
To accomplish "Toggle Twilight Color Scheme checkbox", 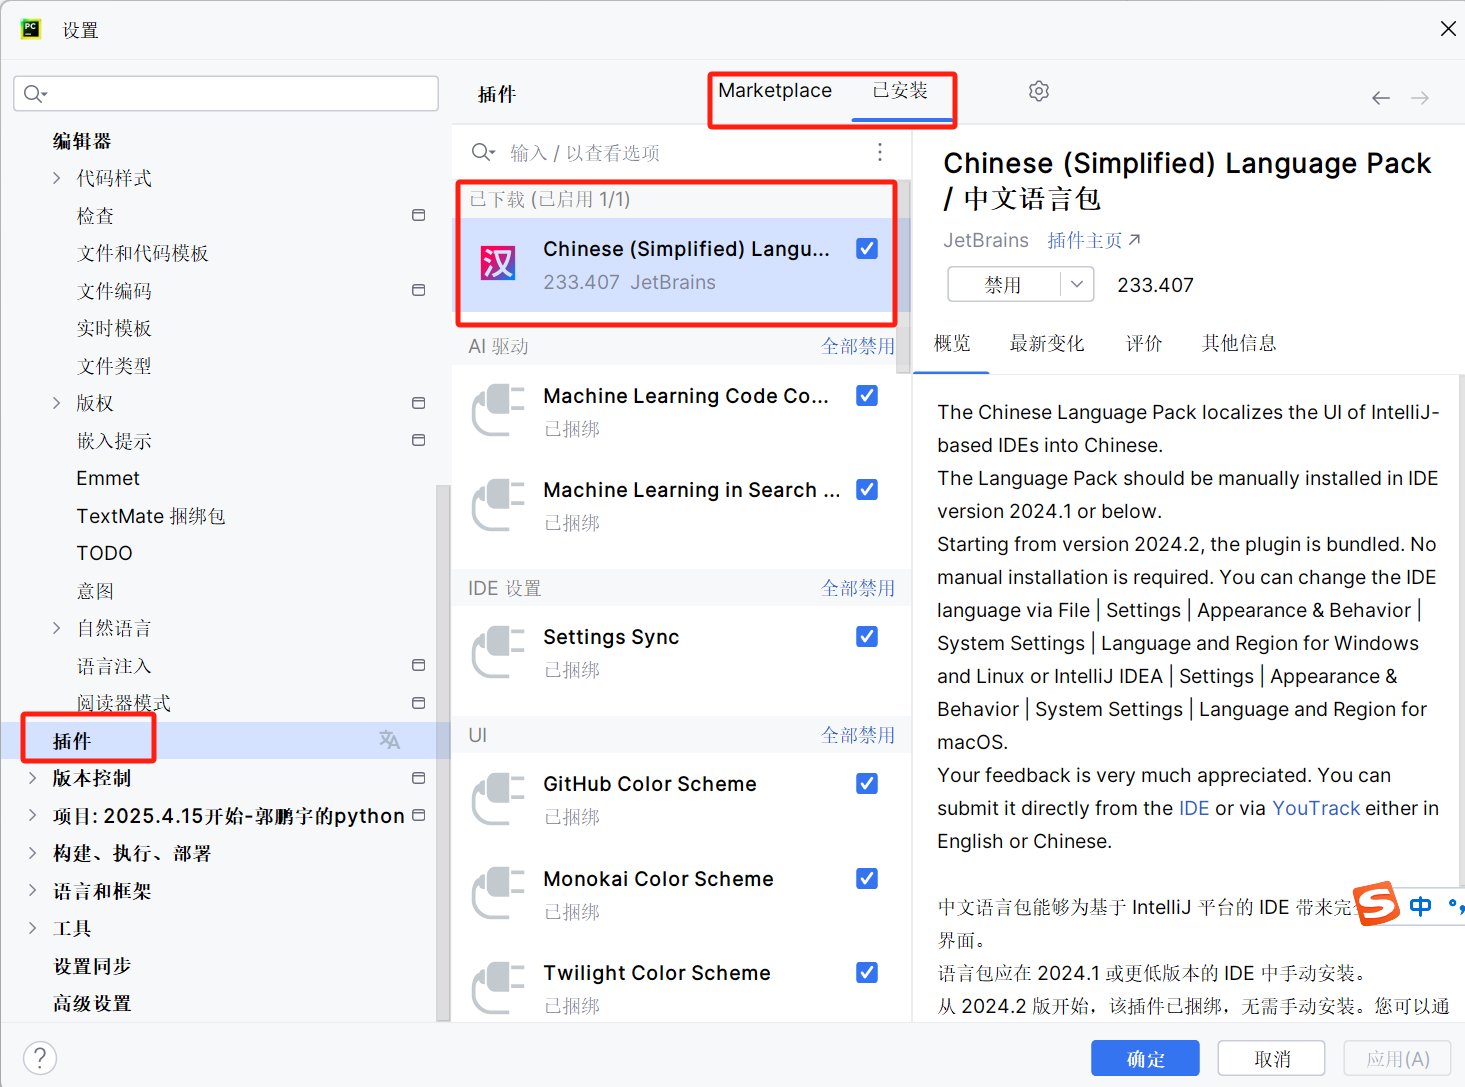I will pos(867,973).
